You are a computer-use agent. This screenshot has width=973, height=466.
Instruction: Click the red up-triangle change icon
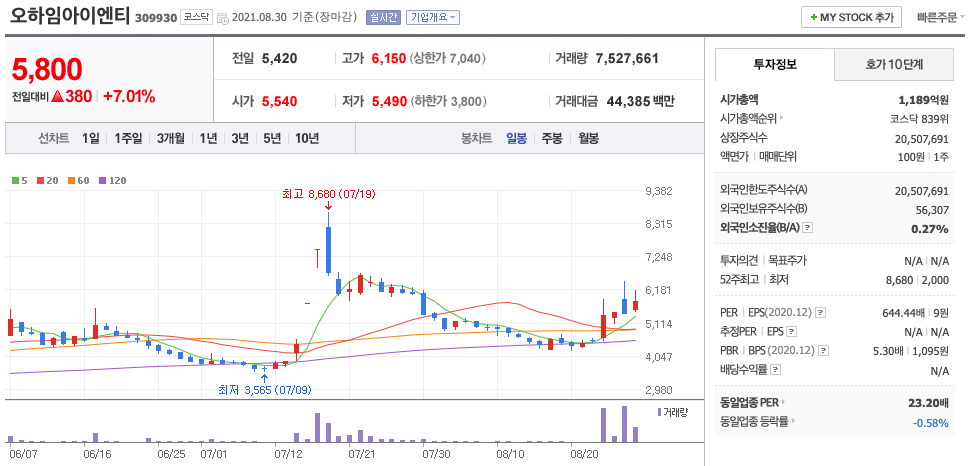pos(58,97)
